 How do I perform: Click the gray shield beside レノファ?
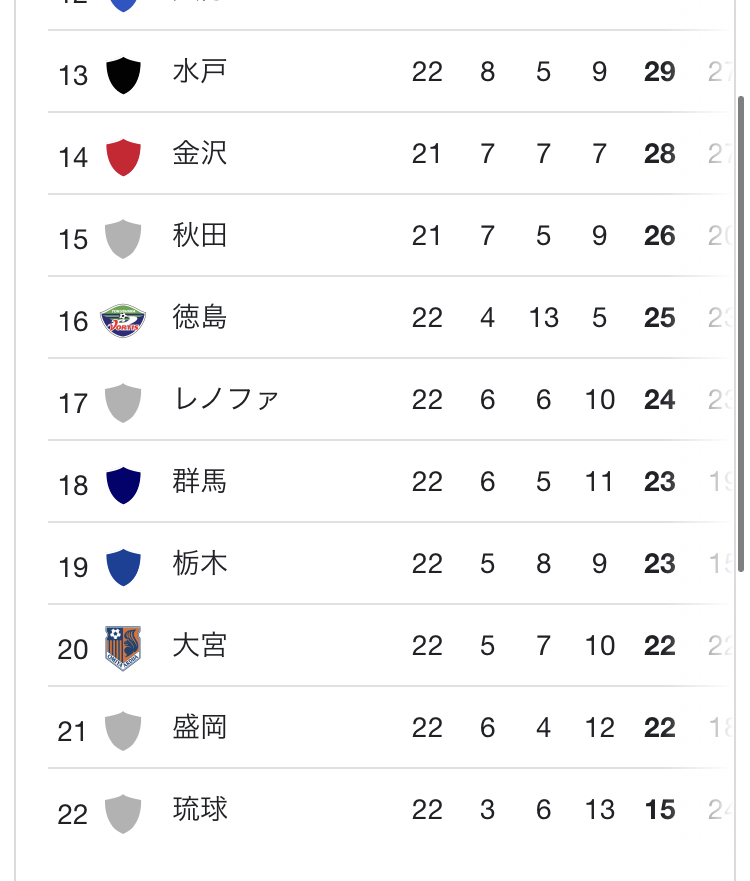click(123, 403)
